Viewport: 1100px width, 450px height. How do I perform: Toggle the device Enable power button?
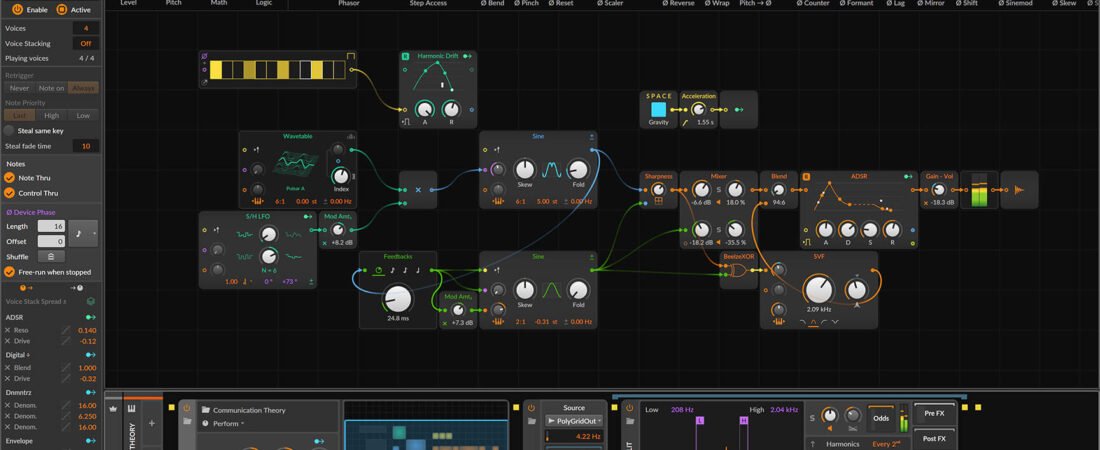click(18, 10)
